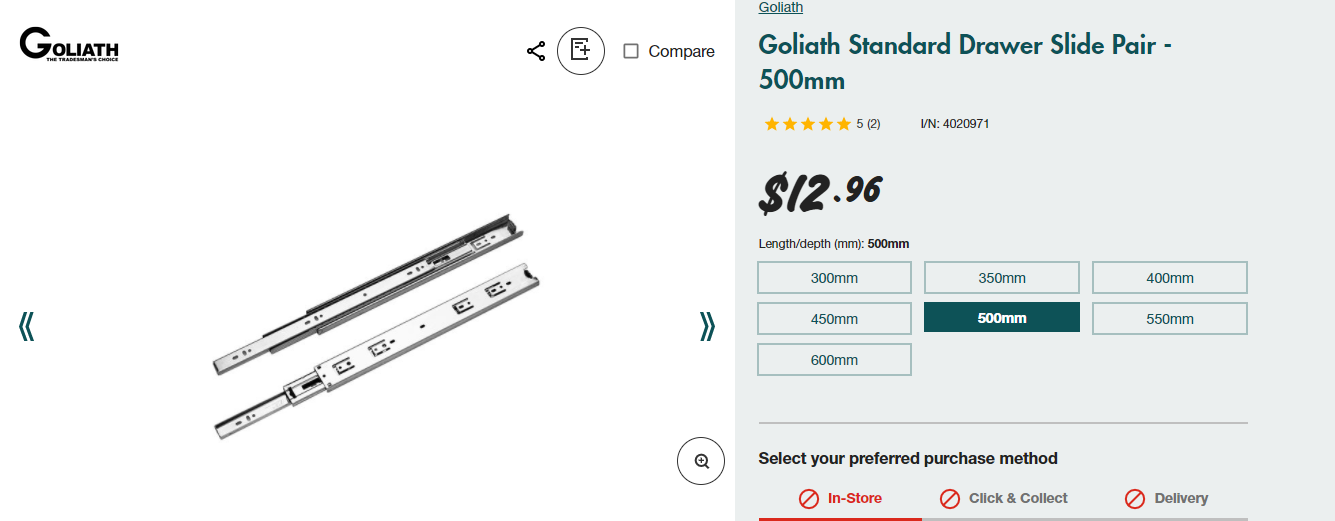The image size is (1335, 521).
Task: Select the 550mm length option
Action: [1169, 319]
